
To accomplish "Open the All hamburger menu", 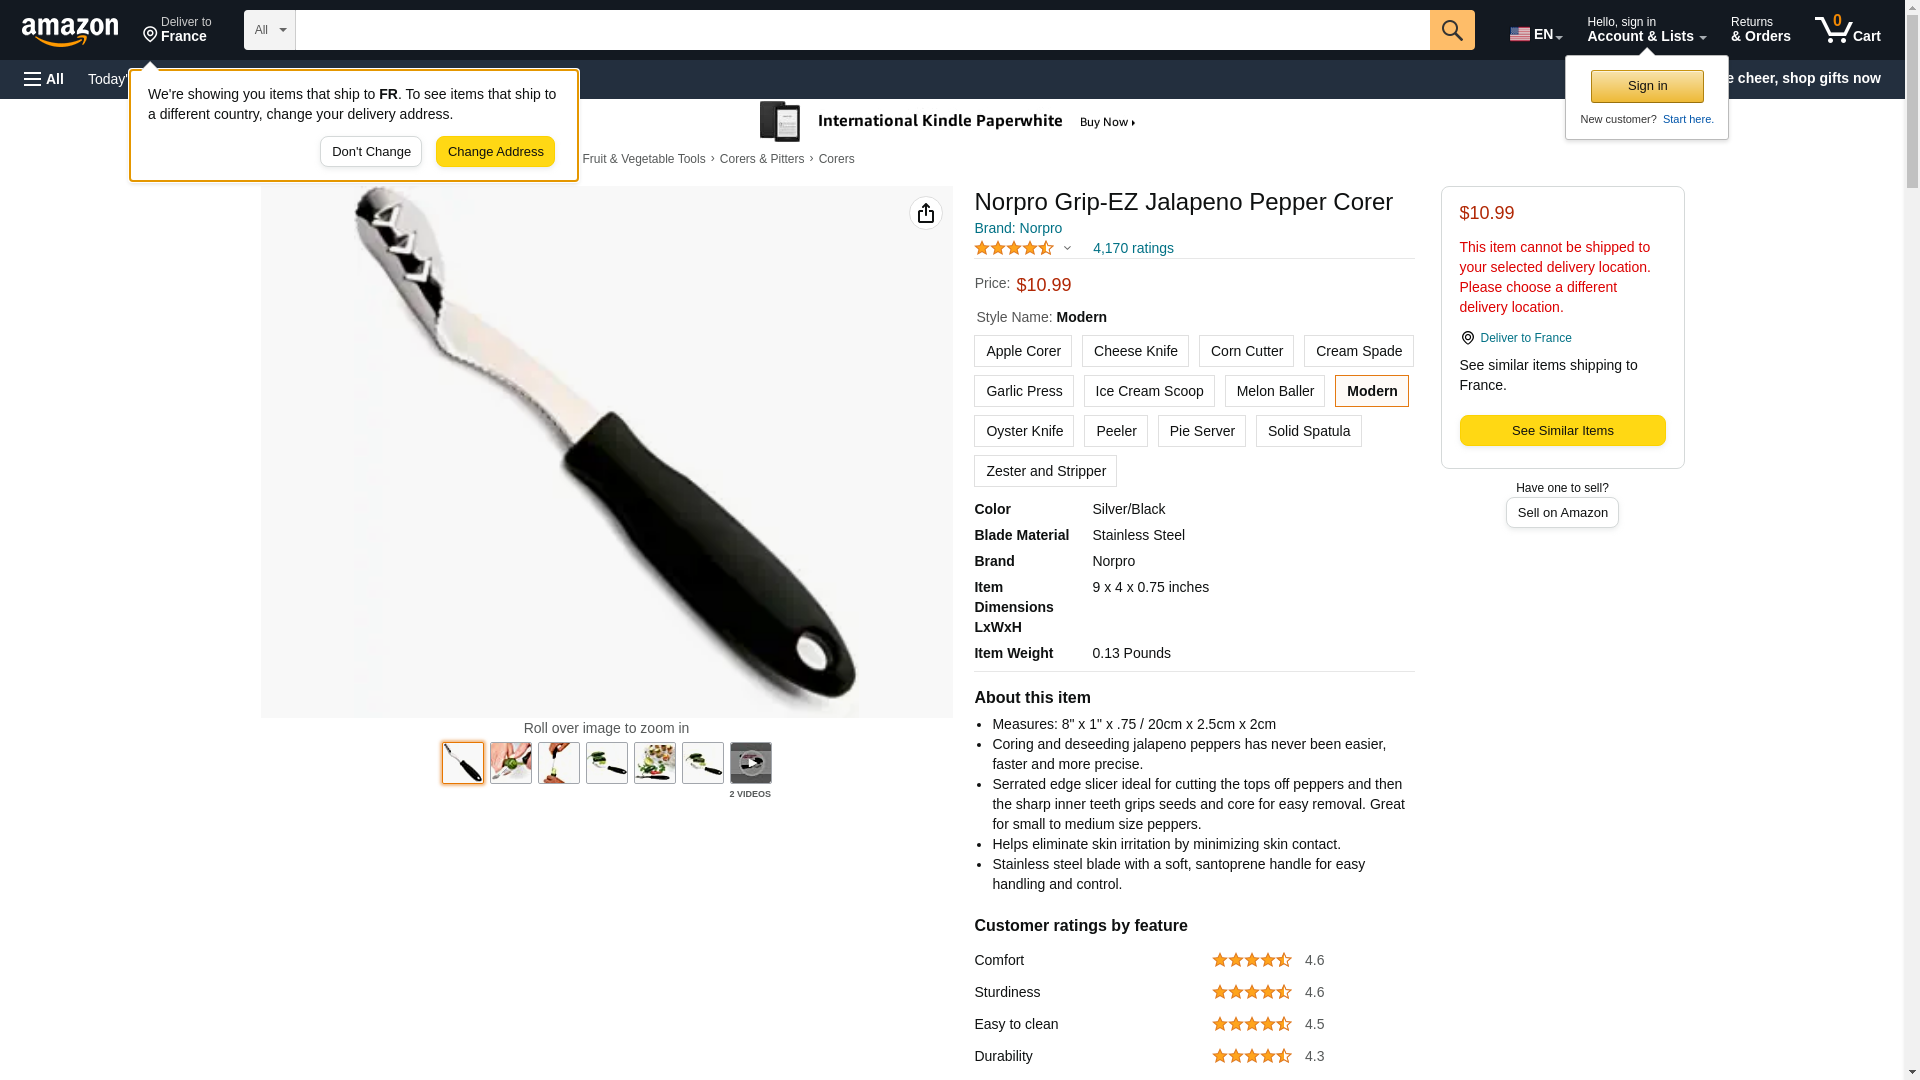I will (44, 79).
